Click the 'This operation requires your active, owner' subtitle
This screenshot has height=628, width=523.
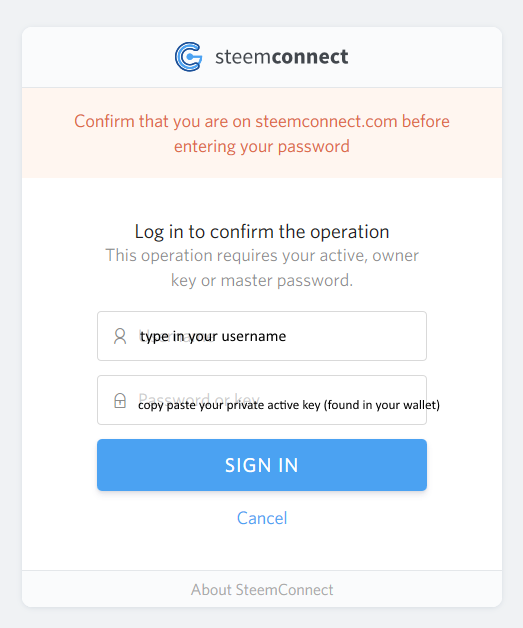tap(262, 256)
